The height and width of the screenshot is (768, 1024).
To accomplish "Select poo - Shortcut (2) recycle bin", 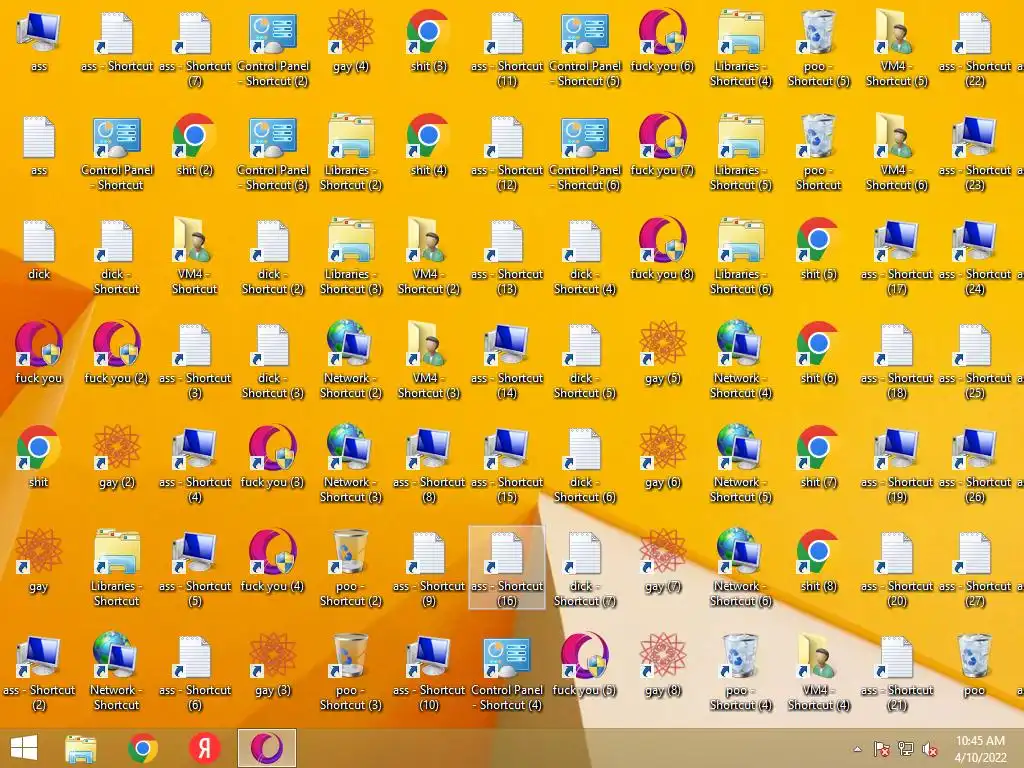I will click(351, 568).
